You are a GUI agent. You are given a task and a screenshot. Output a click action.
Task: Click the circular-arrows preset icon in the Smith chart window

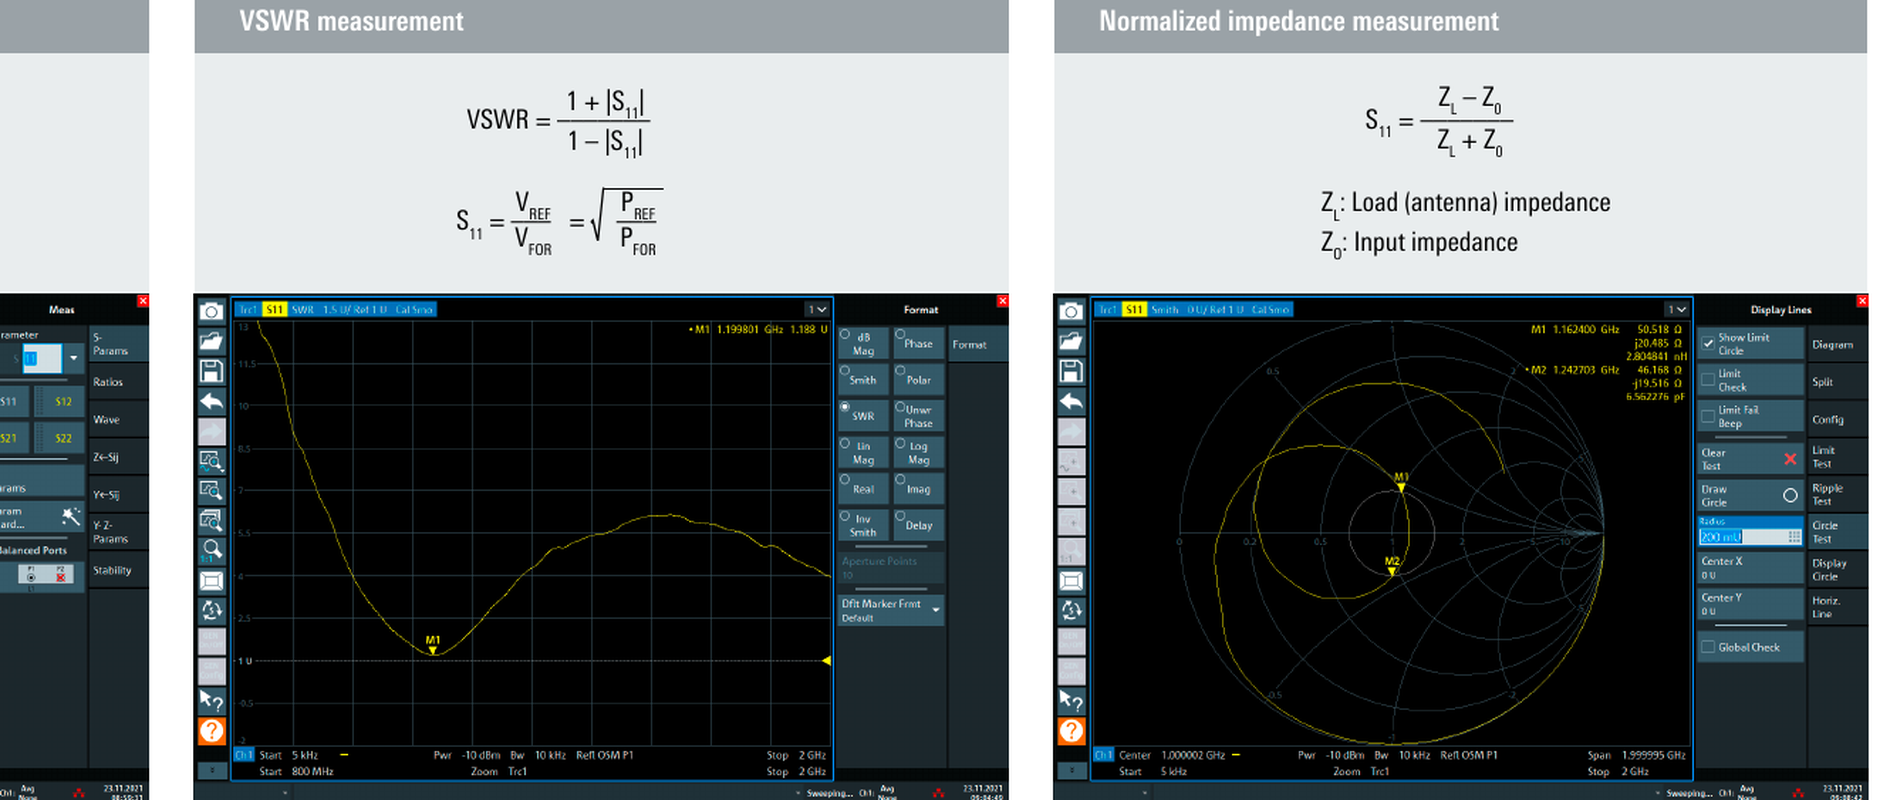(x=1071, y=610)
